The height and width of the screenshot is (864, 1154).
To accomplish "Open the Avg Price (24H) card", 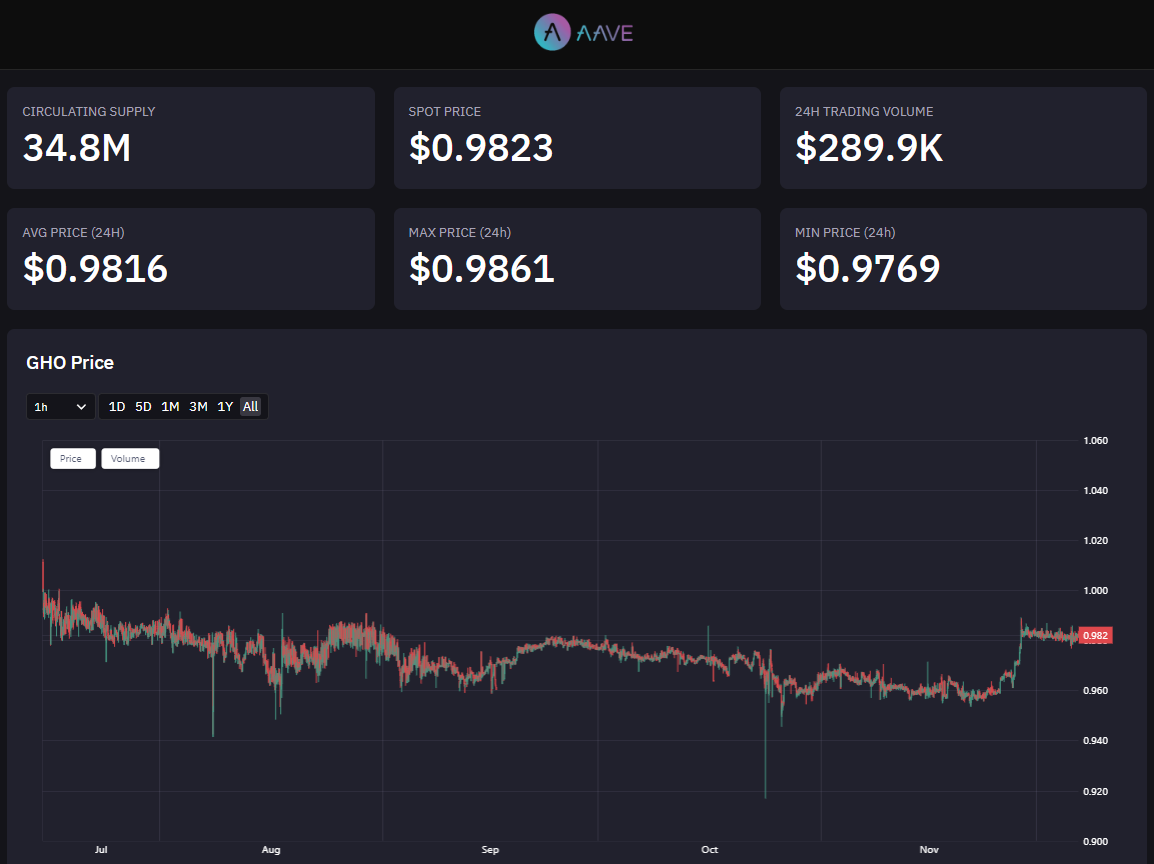I will click(x=191, y=259).
